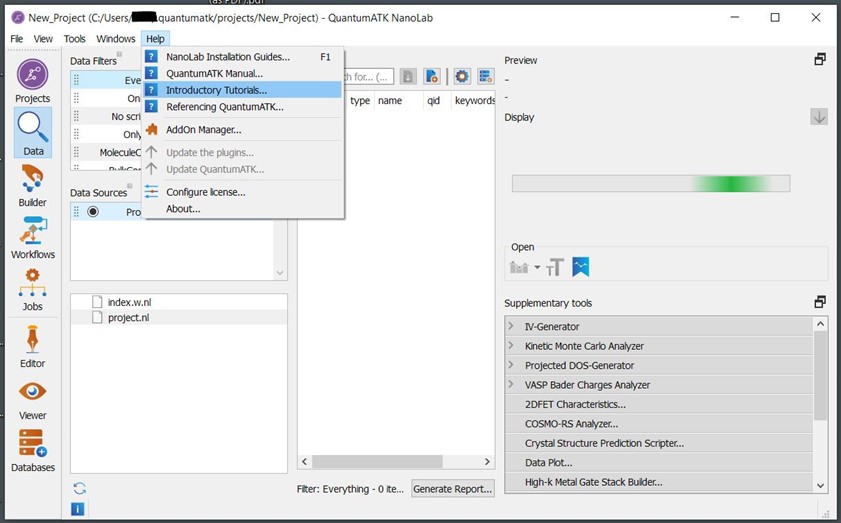Open the View menu
Screen dimensions: 841x523
pyautogui.click(x=43, y=39)
